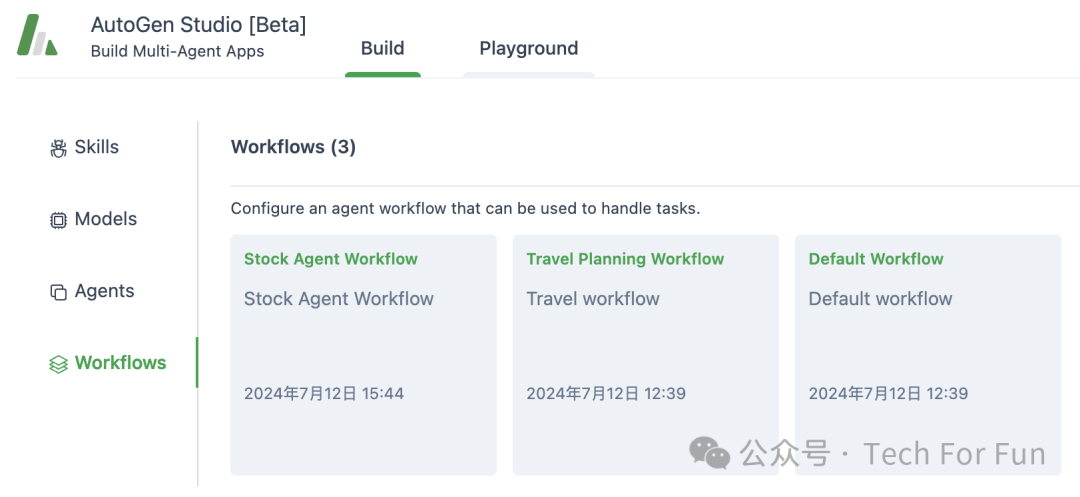Open the Models section

click(106, 219)
